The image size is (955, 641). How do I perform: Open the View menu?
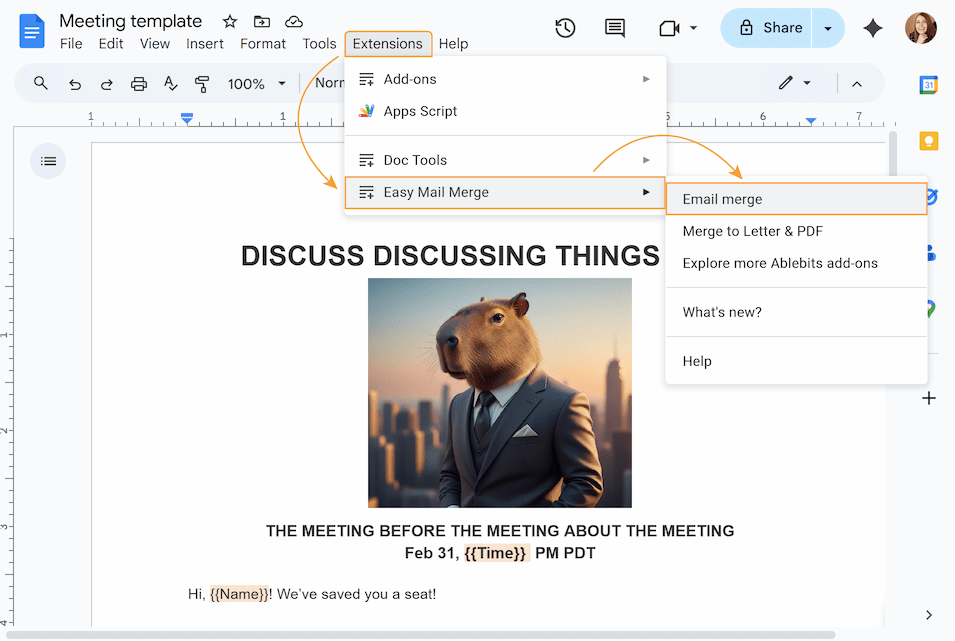coord(155,44)
